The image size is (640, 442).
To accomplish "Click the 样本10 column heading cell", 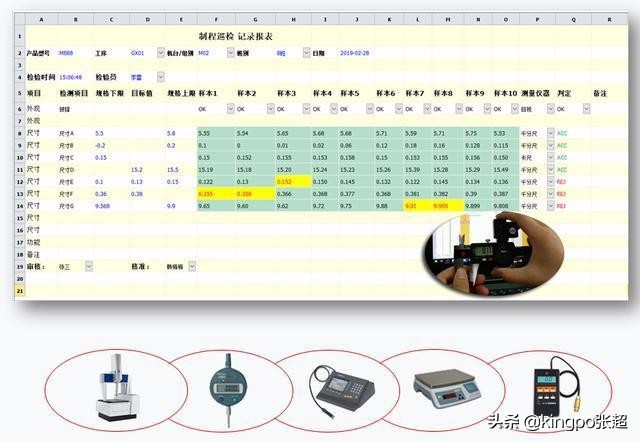I will pyautogui.click(x=505, y=93).
